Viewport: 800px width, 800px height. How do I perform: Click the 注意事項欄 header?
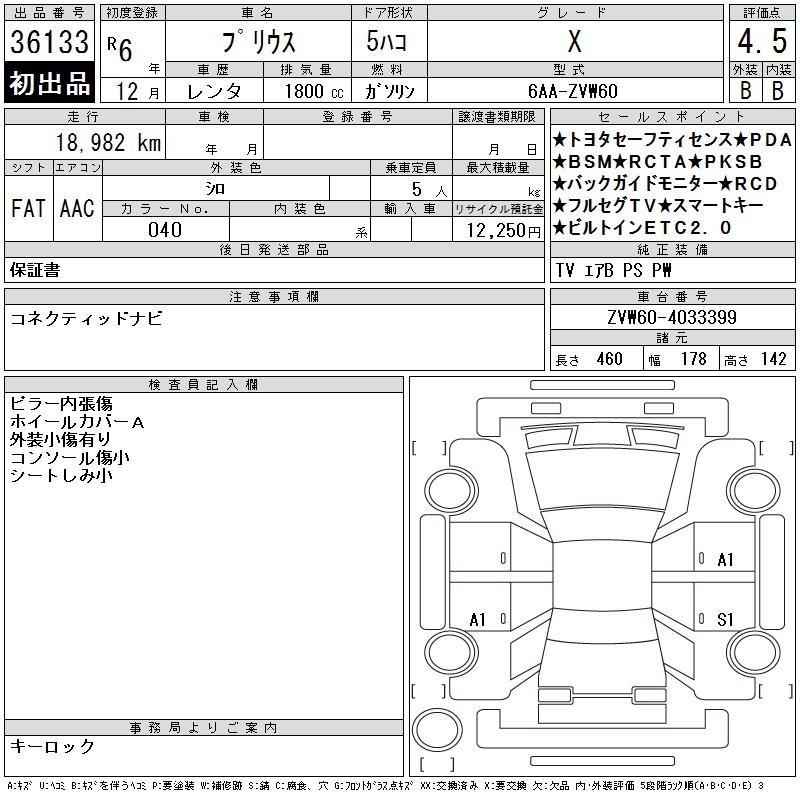click(274, 296)
